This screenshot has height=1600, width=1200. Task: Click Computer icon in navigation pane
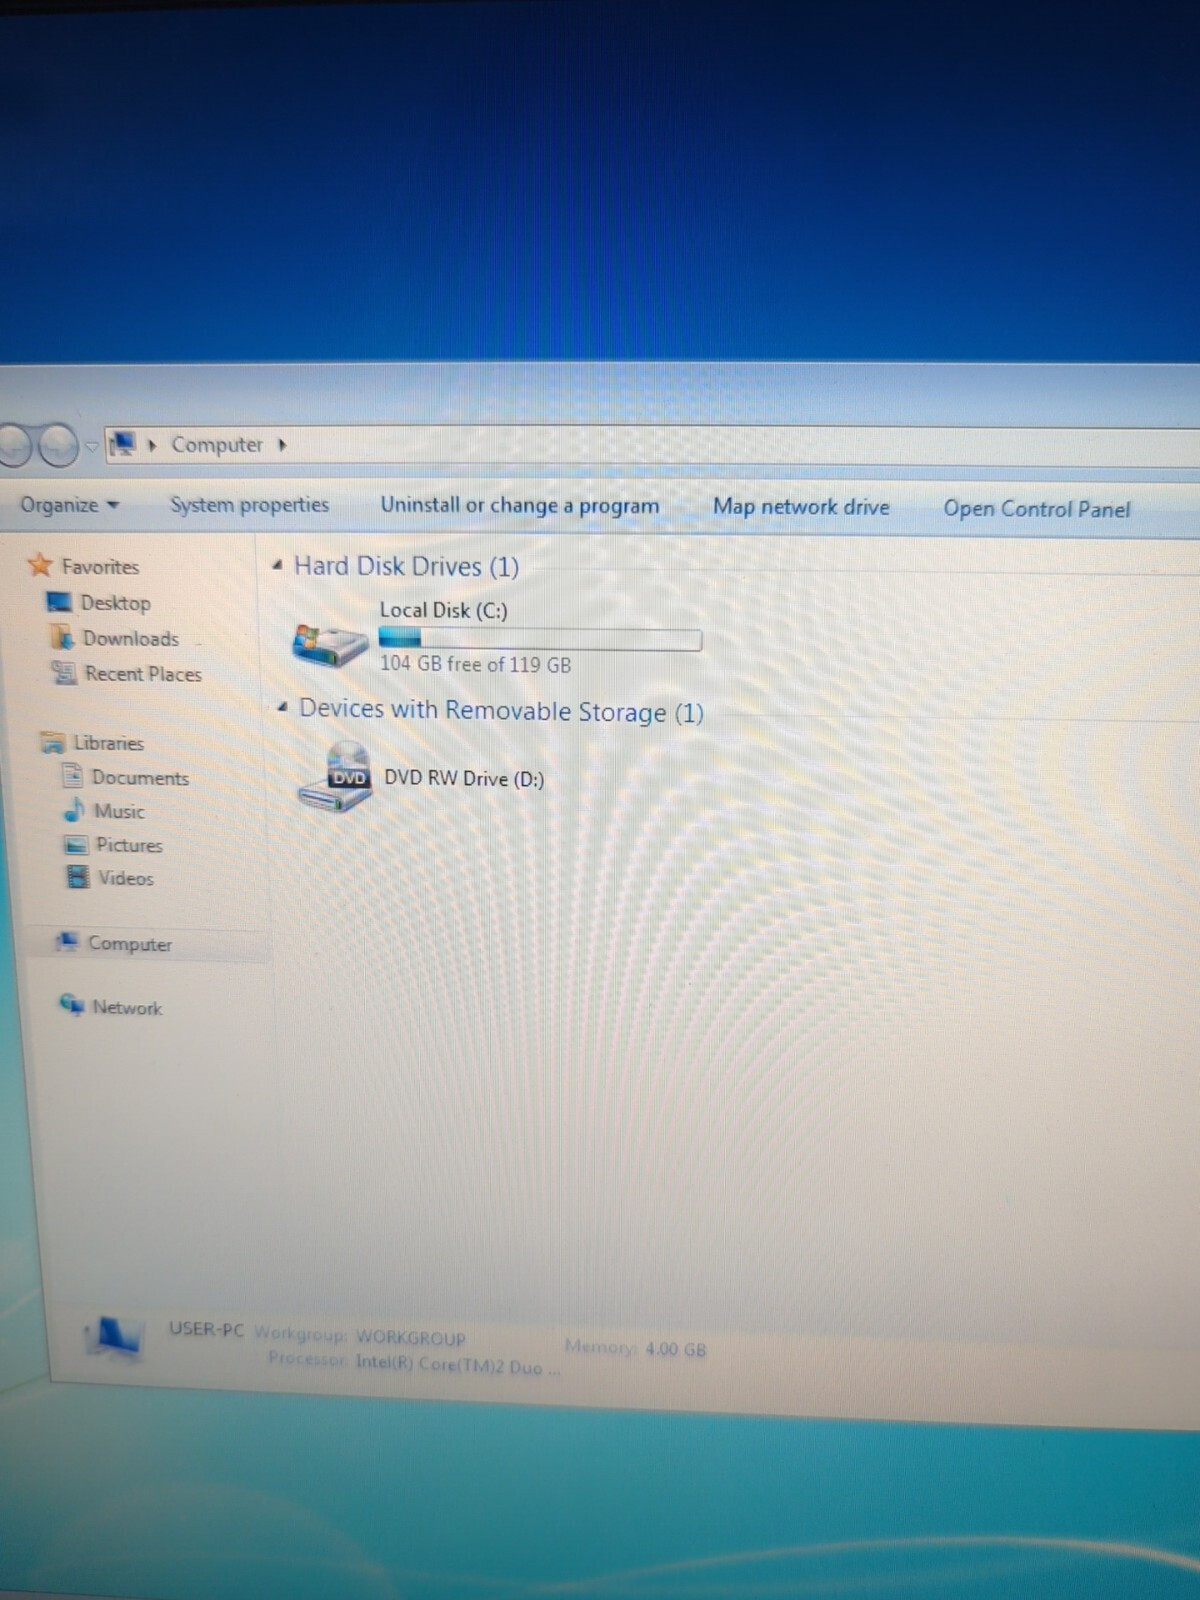tap(67, 941)
